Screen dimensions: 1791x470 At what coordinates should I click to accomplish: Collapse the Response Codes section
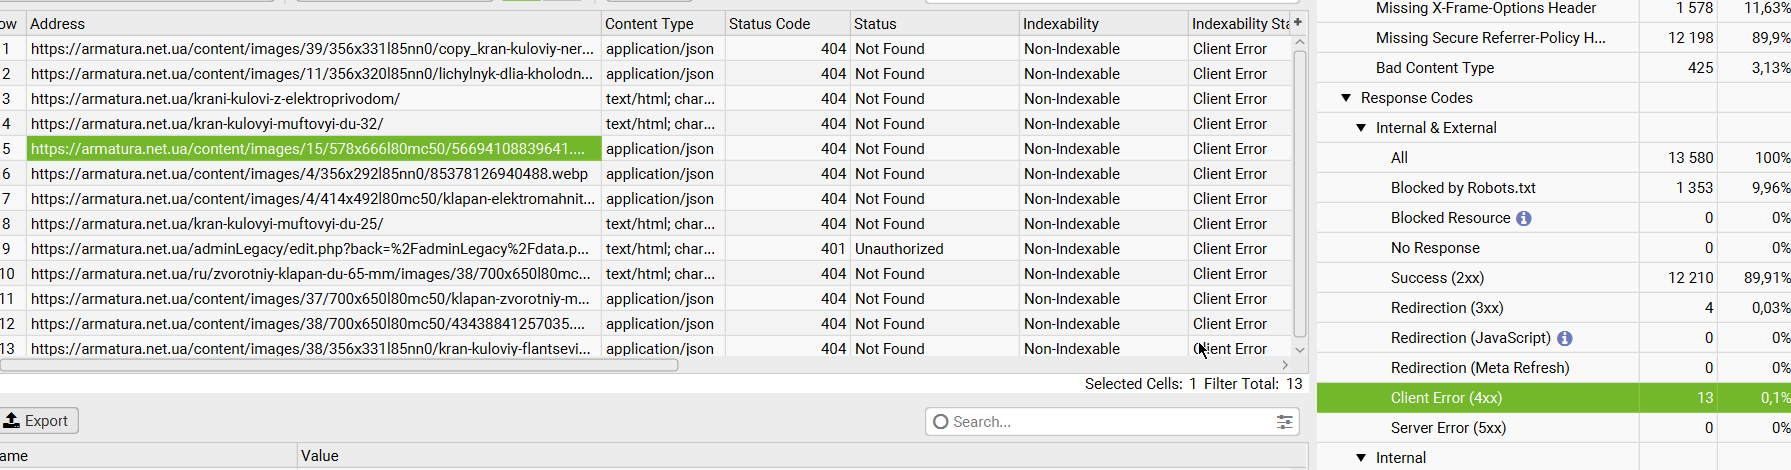tap(1346, 98)
